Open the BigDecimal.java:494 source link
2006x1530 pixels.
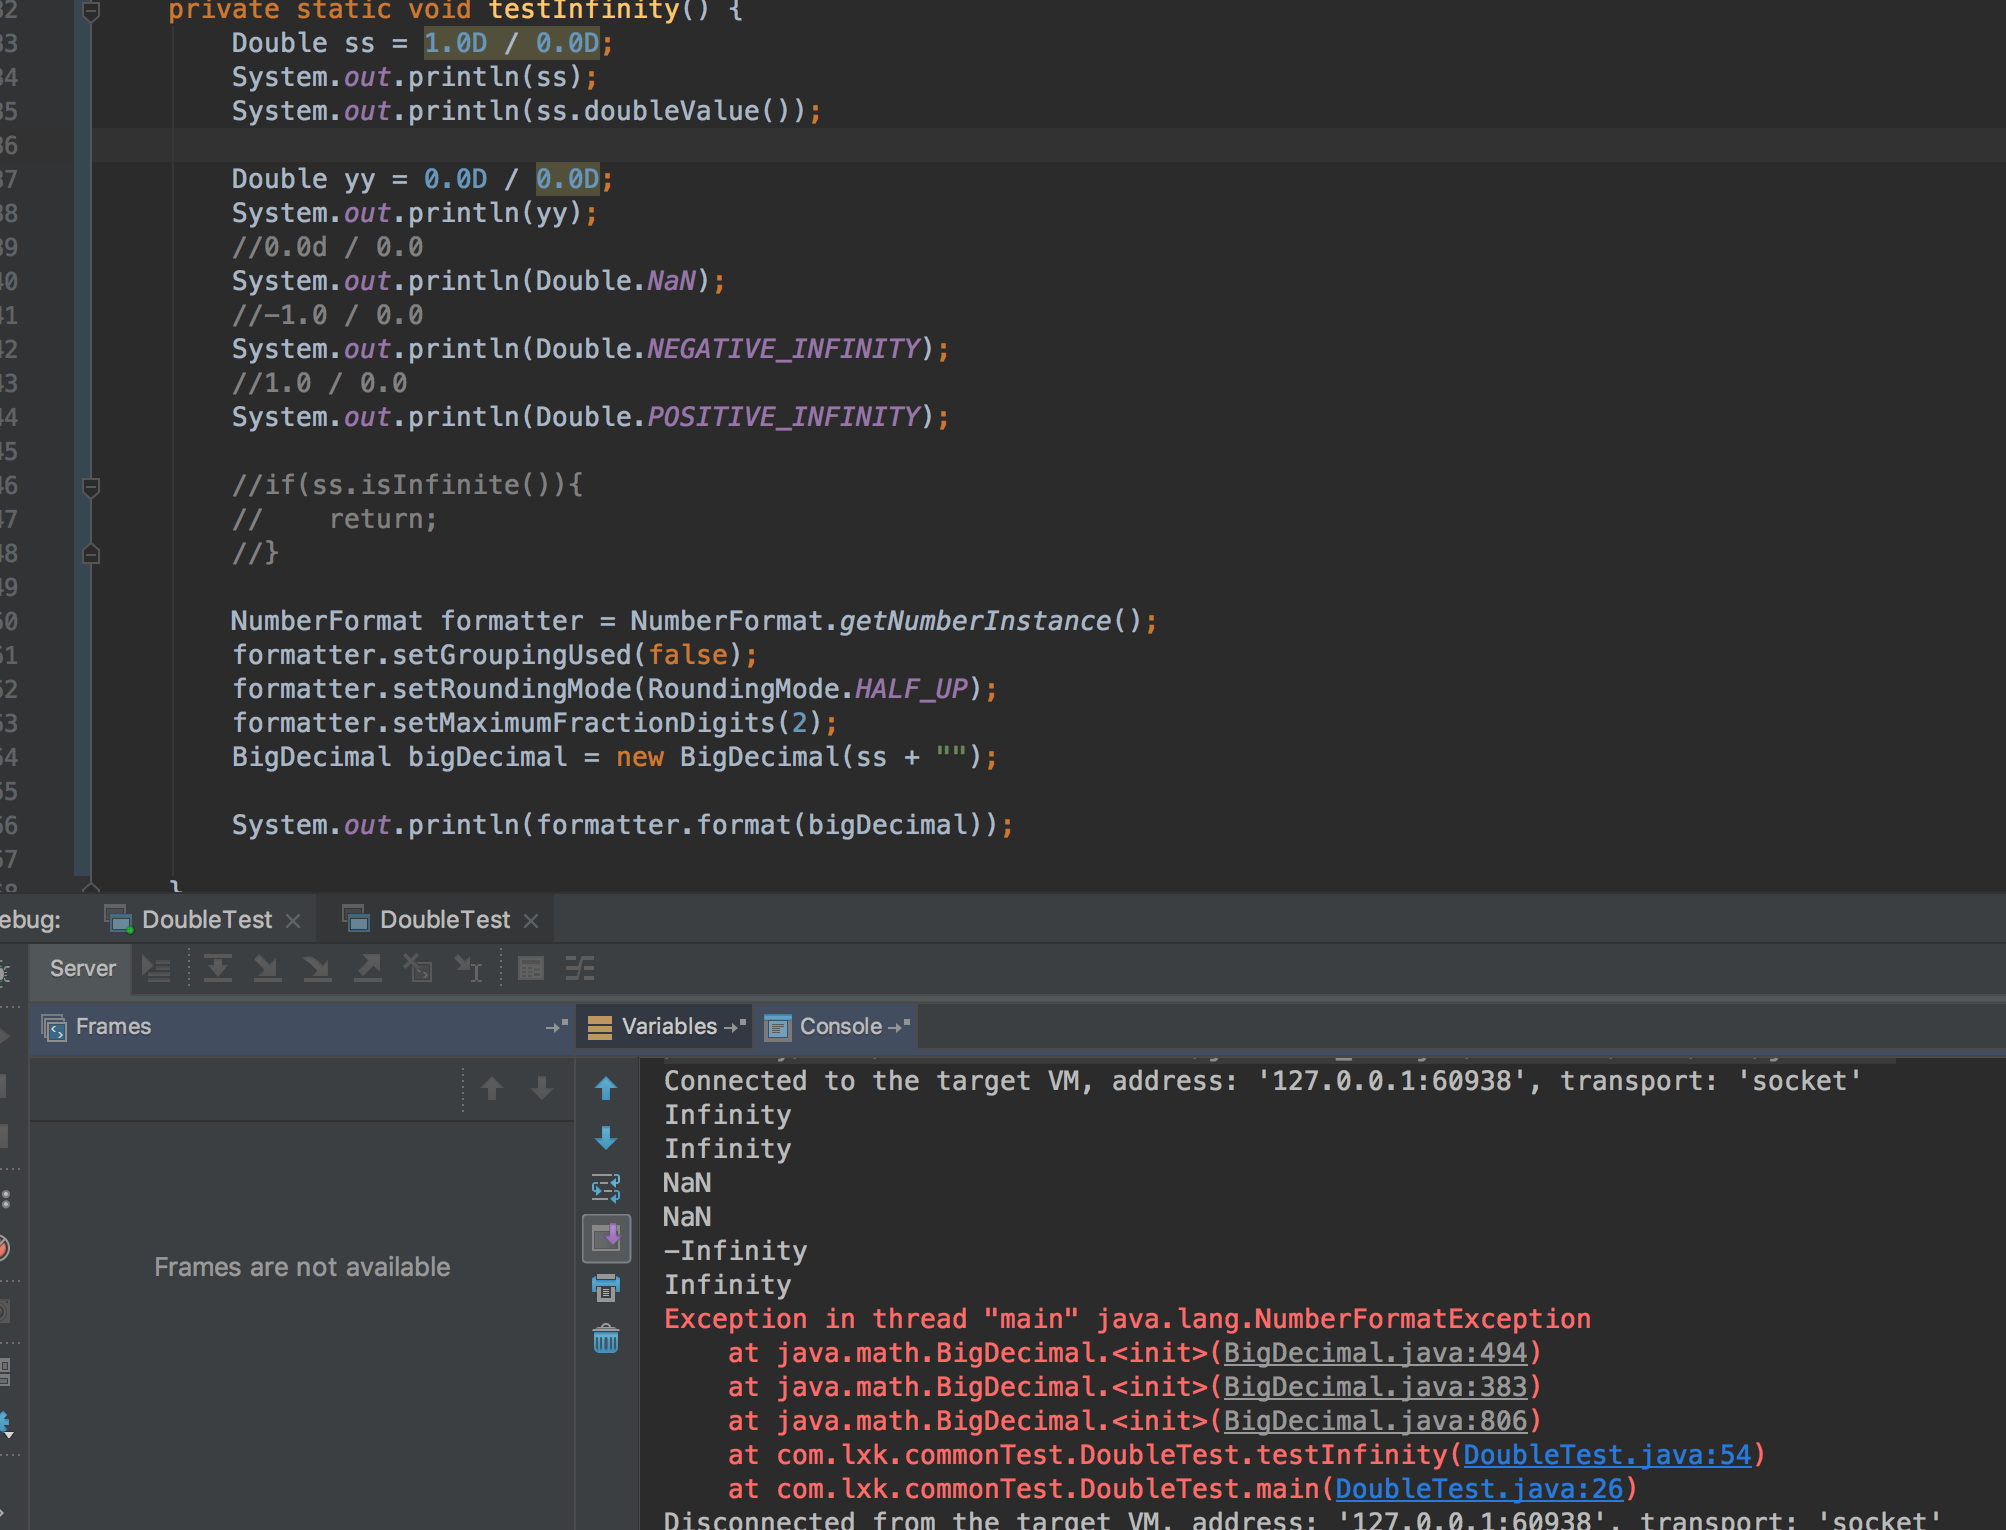1375,1353
